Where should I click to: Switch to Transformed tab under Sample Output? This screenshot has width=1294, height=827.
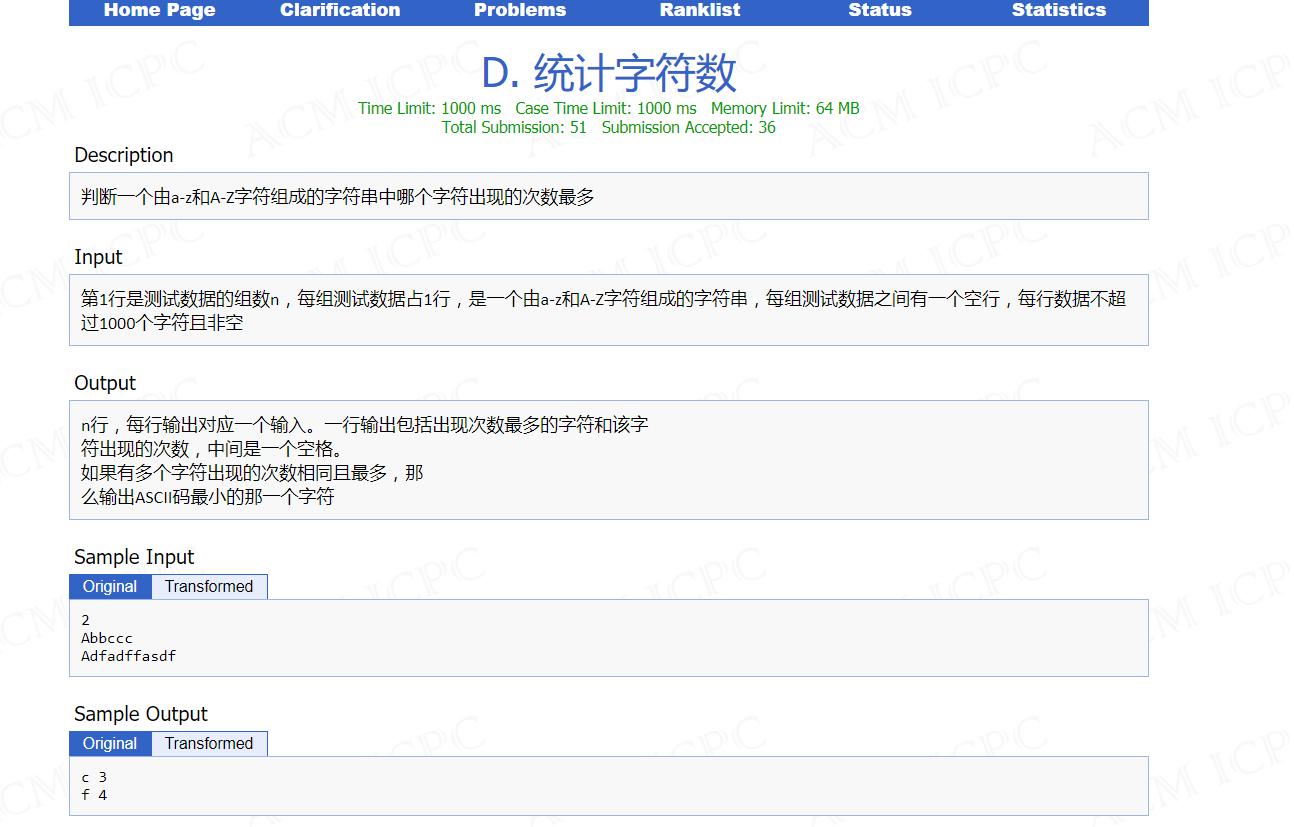(x=209, y=744)
